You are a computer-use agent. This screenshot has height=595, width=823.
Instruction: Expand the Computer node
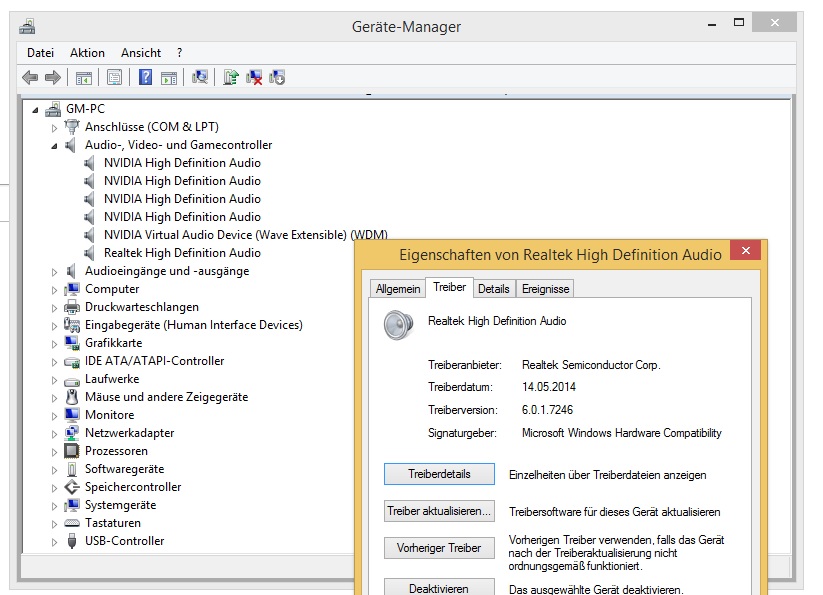(x=54, y=290)
